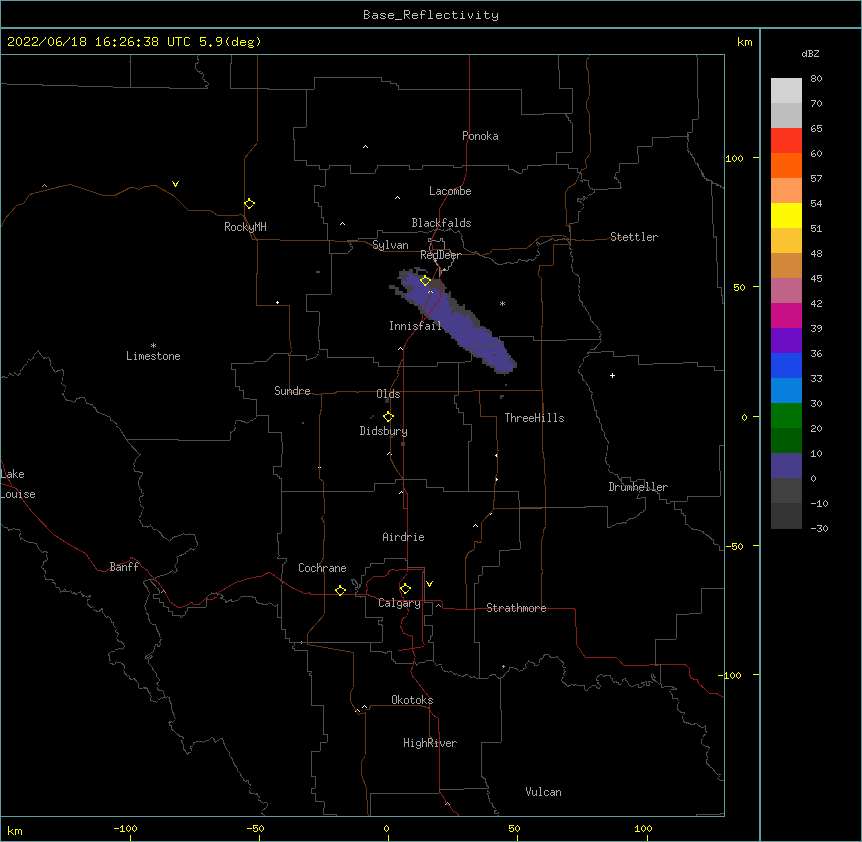Click the Airdrie label
Viewport: 862px width, 842px height.
[x=403, y=537]
